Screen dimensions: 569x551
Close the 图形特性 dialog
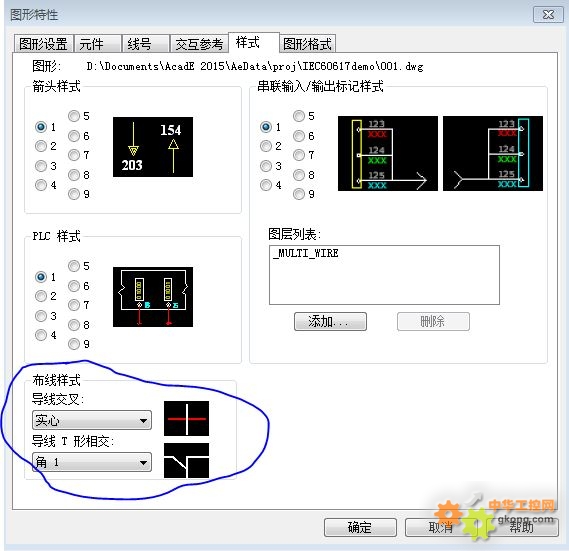[x=548, y=15]
